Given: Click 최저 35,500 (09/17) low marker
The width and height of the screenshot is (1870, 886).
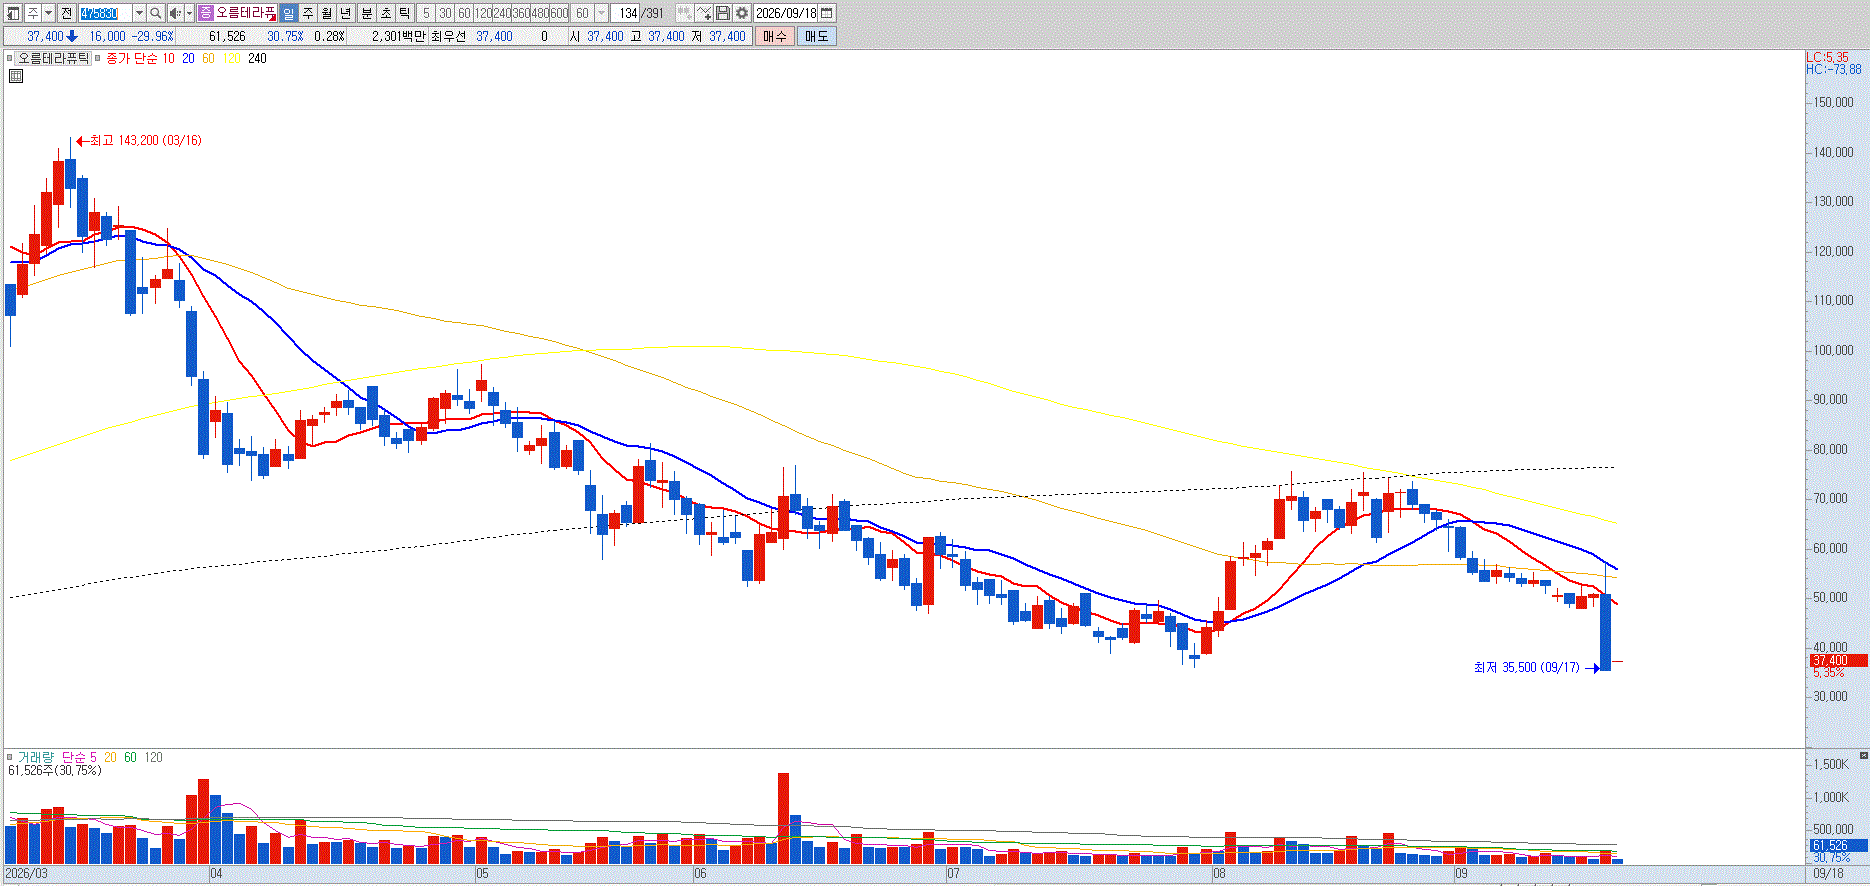Looking at the screenshot, I should coord(1536,668).
